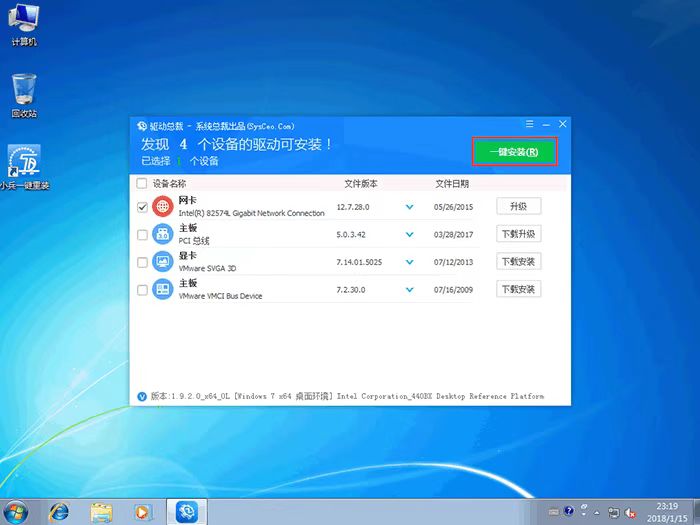700x525 pixels.
Task: Check the PCI 总线 主板 checkbox
Action: pos(142,234)
